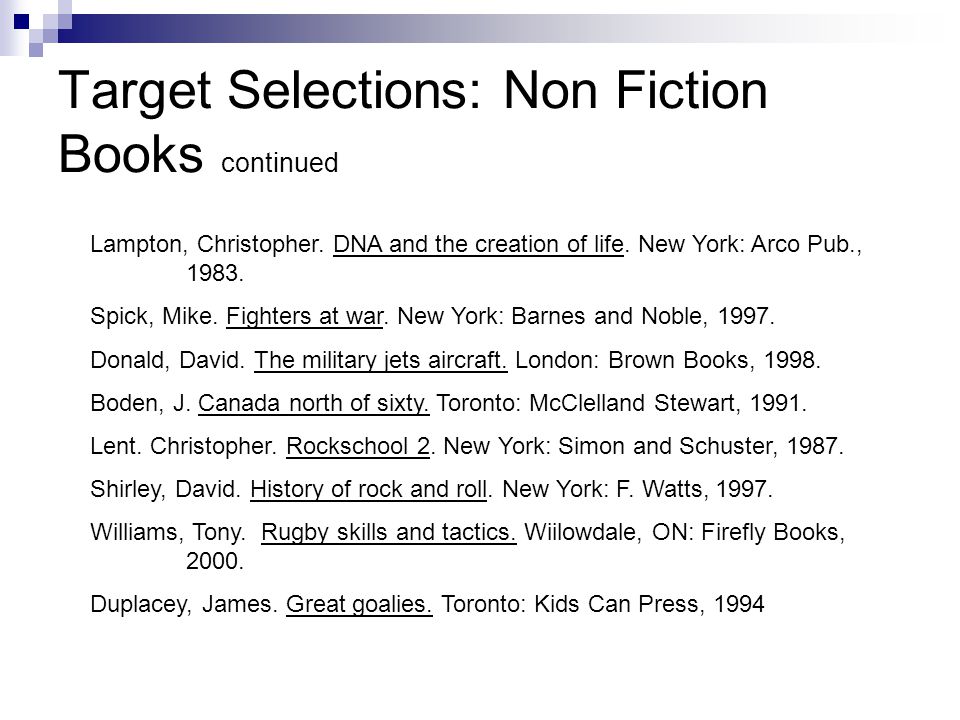
Task: Click the year 1983 on the indented line
Action: point(215,273)
